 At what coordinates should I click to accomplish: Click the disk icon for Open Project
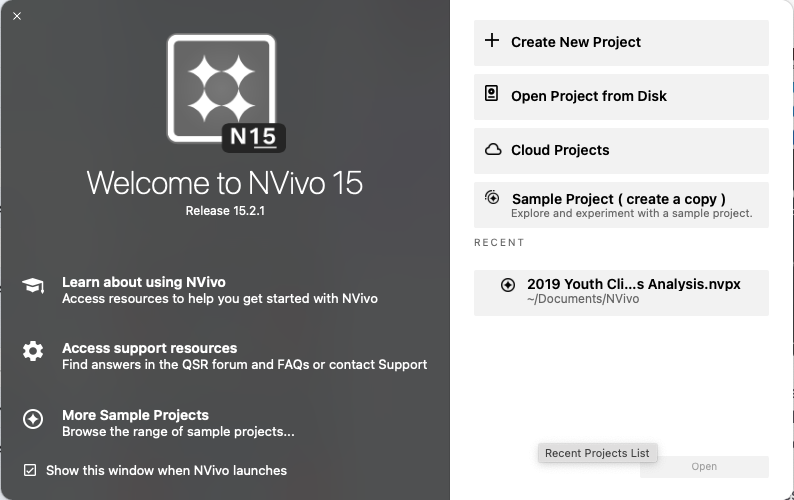tap(491, 95)
